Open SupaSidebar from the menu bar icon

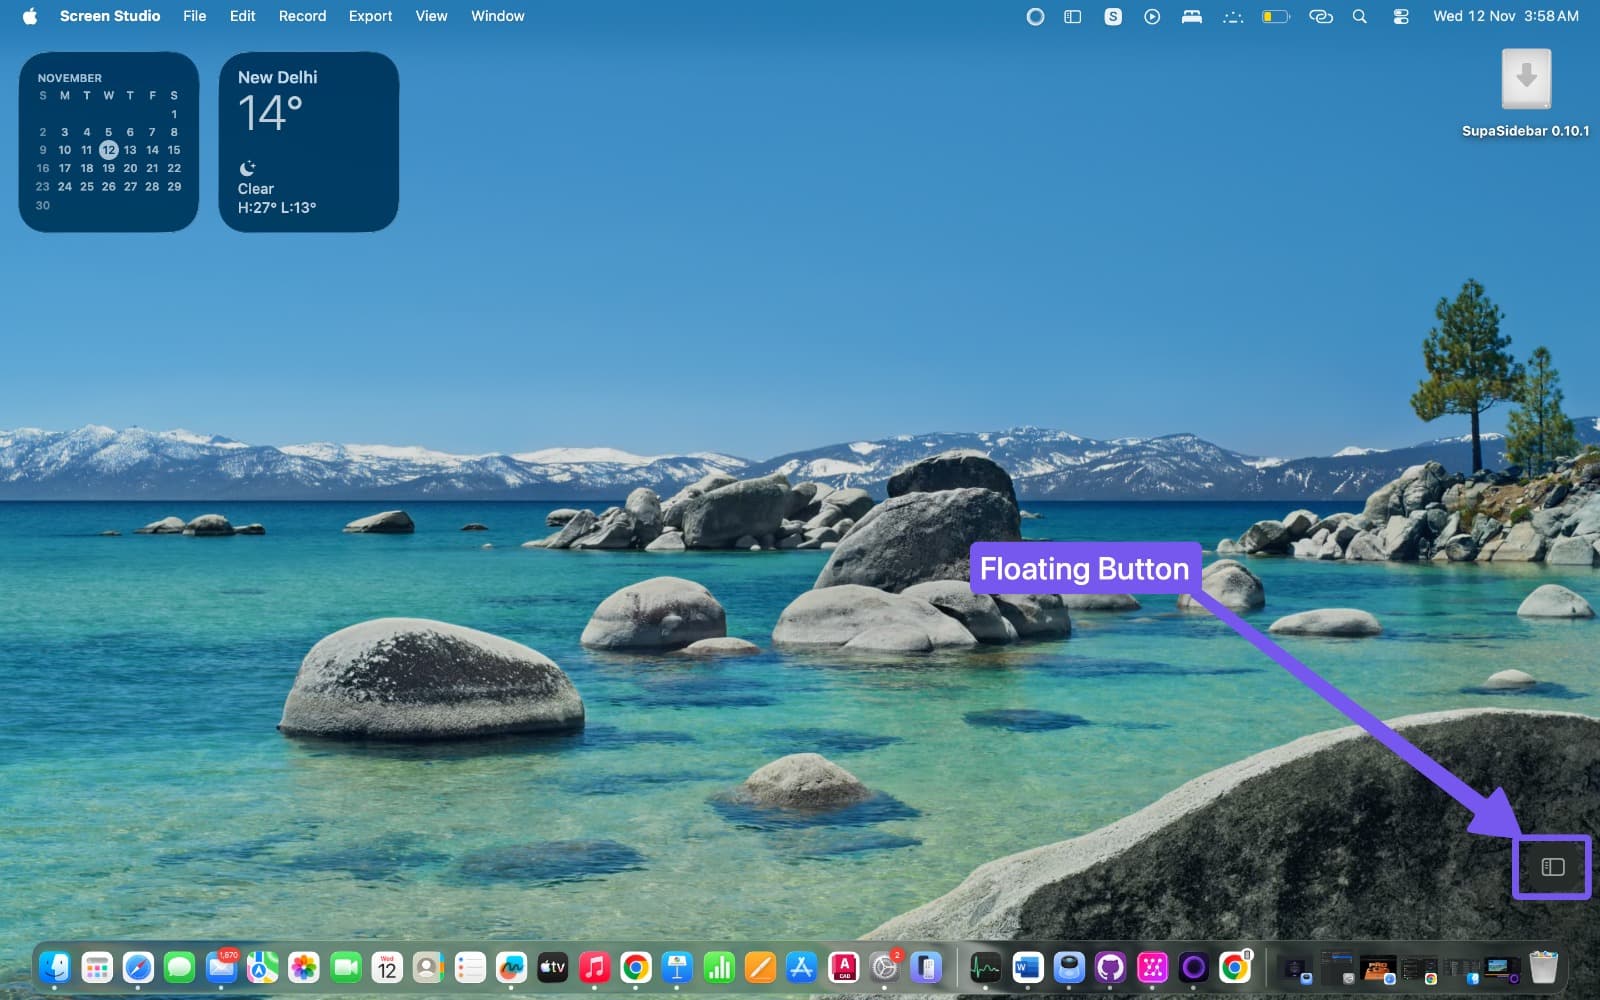(1072, 17)
